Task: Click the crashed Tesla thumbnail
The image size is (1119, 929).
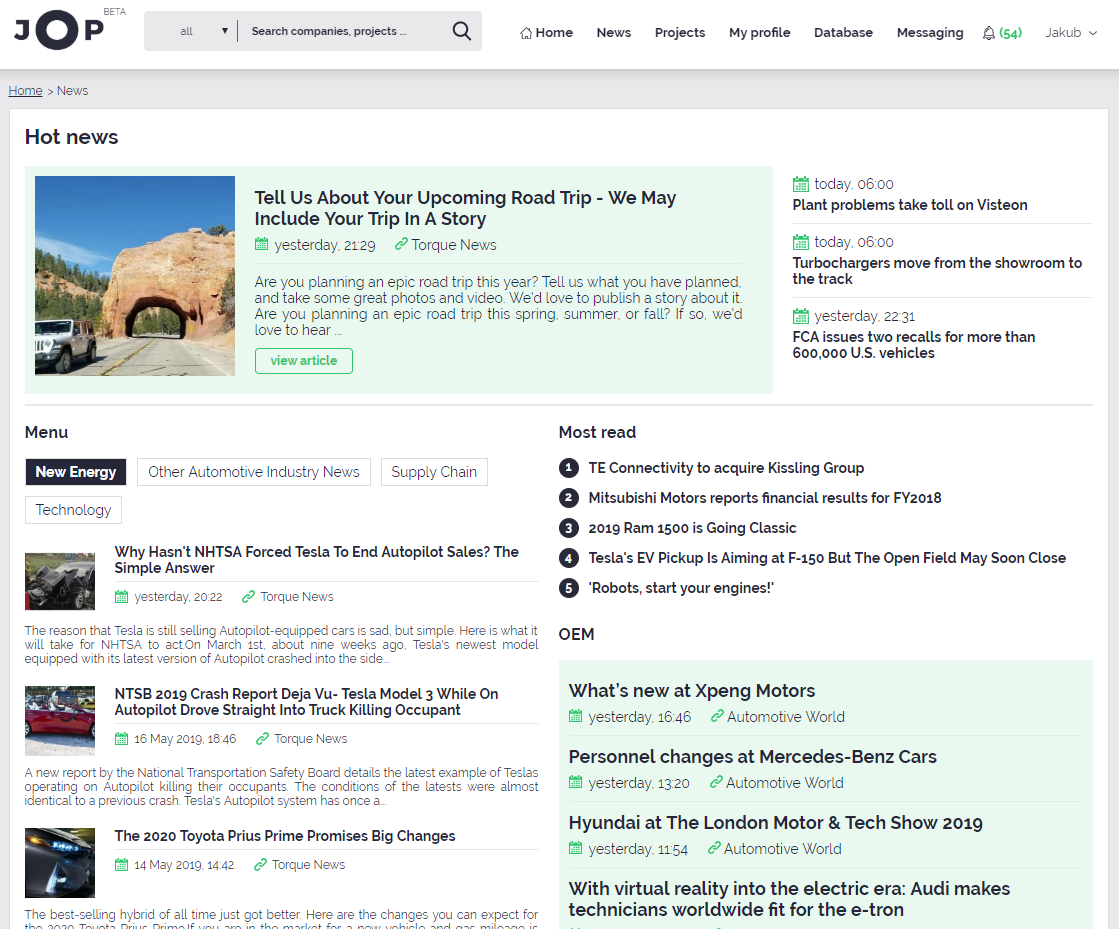Action: point(60,581)
